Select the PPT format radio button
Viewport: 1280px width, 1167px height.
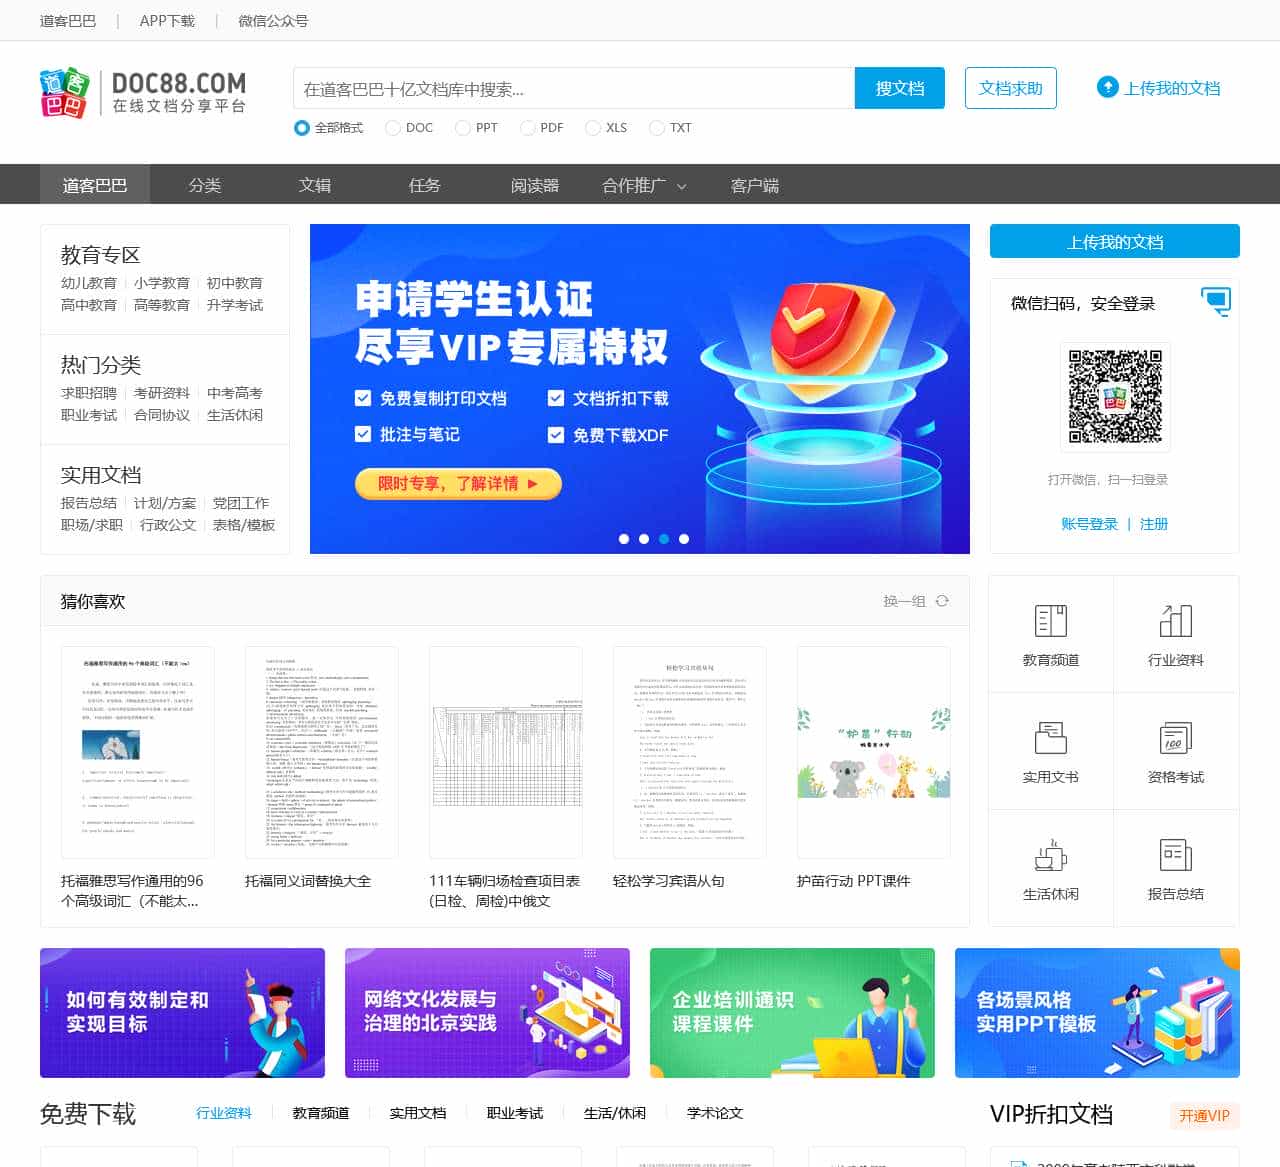(462, 128)
